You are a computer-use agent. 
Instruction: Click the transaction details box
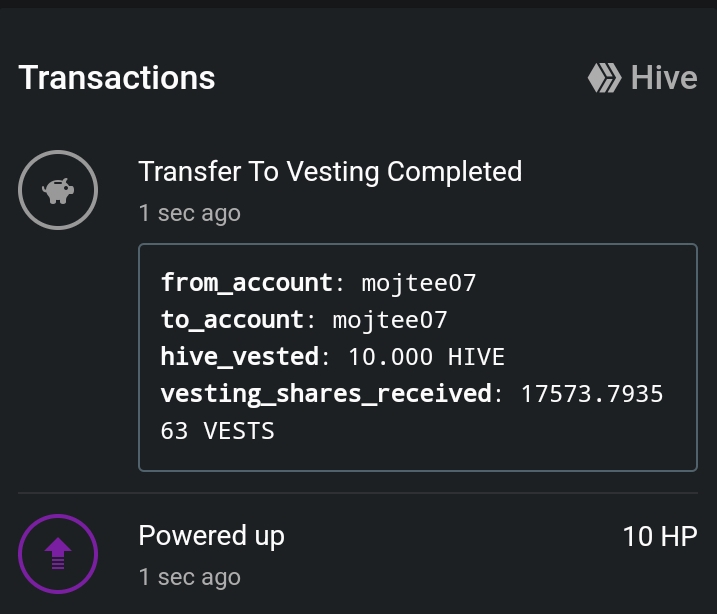tap(418, 358)
